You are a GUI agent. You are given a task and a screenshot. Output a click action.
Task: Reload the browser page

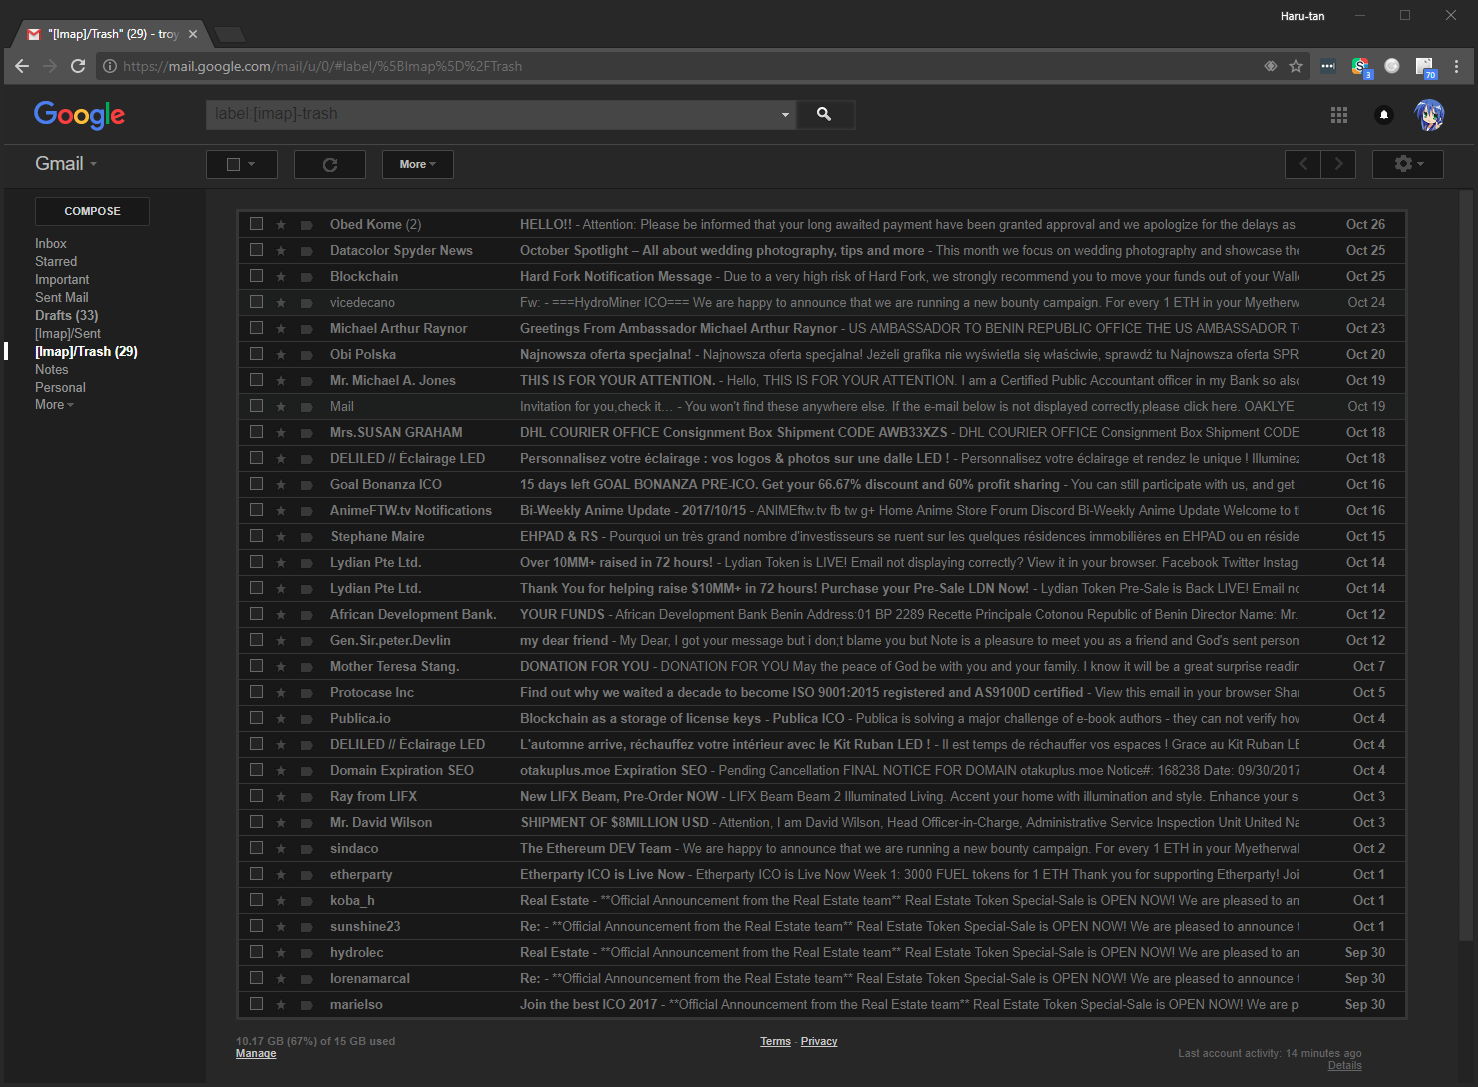tap(78, 66)
